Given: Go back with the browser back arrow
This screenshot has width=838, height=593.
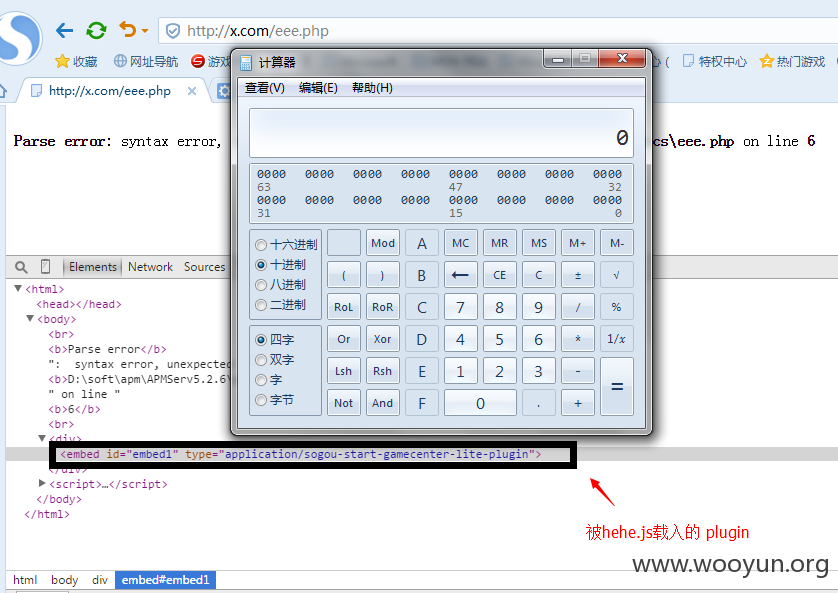Looking at the screenshot, I should [65, 30].
